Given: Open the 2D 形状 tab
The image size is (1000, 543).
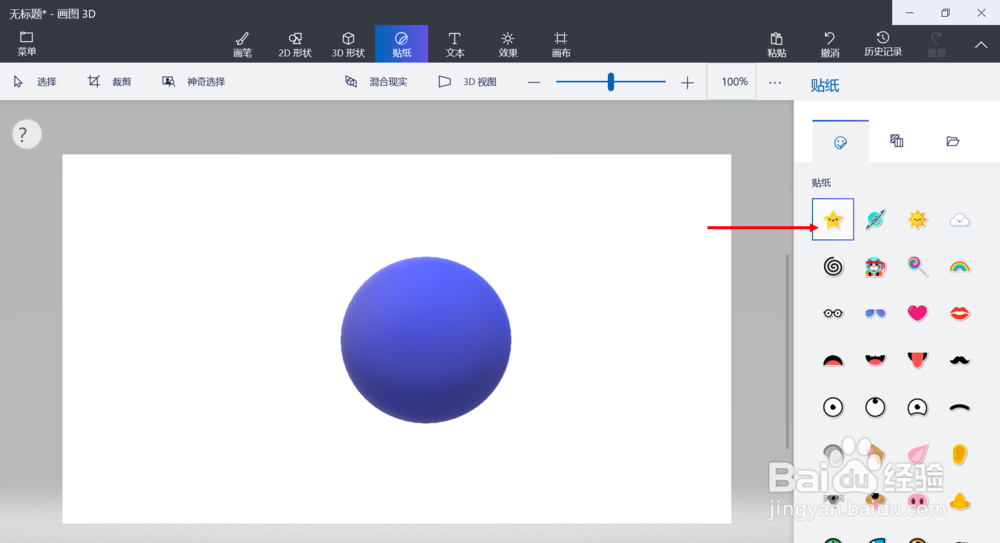Looking at the screenshot, I should (x=295, y=44).
